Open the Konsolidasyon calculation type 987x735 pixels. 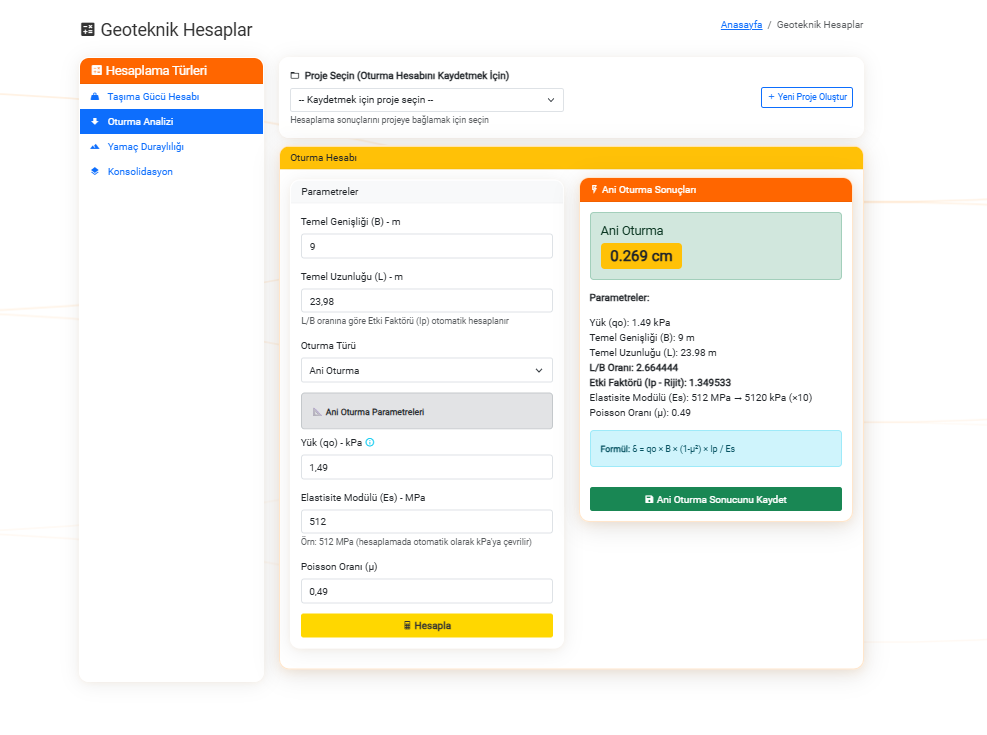(x=140, y=172)
